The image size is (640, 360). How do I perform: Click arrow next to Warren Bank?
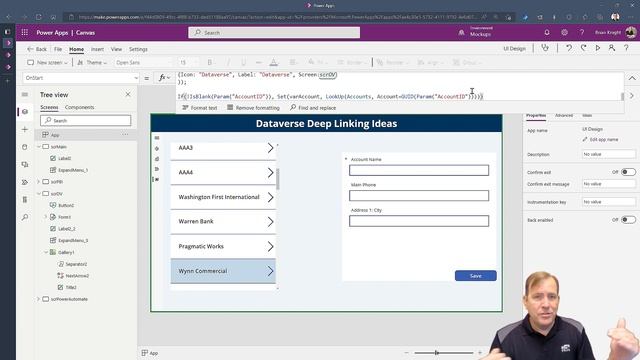tap(270, 222)
